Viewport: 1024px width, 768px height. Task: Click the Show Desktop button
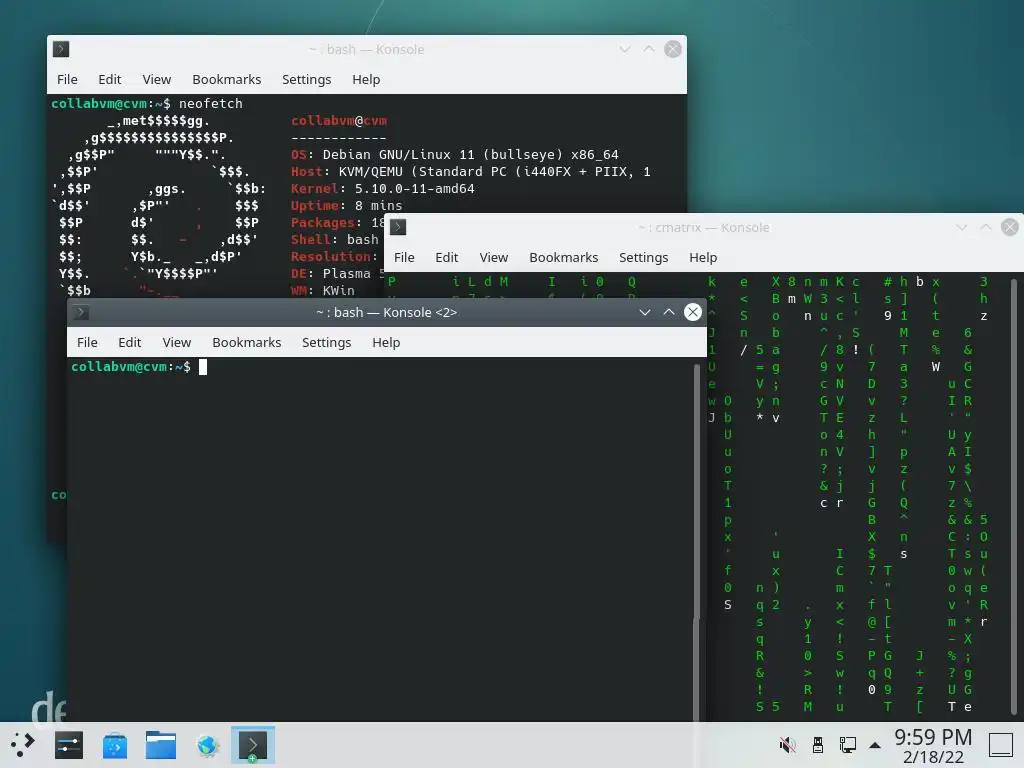click(x=1000, y=744)
